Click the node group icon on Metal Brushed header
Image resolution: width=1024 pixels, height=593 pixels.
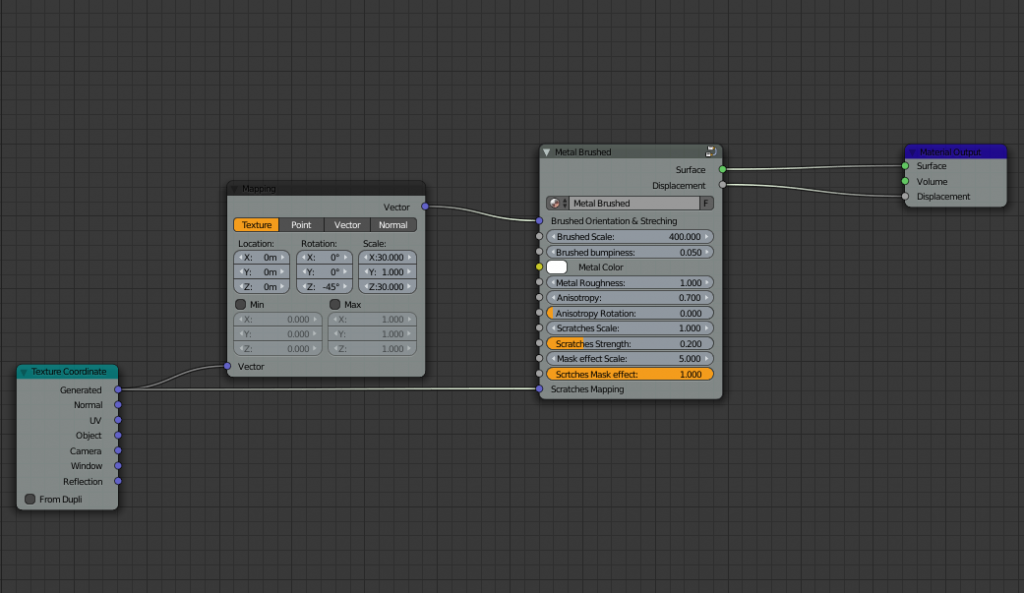[711, 152]
